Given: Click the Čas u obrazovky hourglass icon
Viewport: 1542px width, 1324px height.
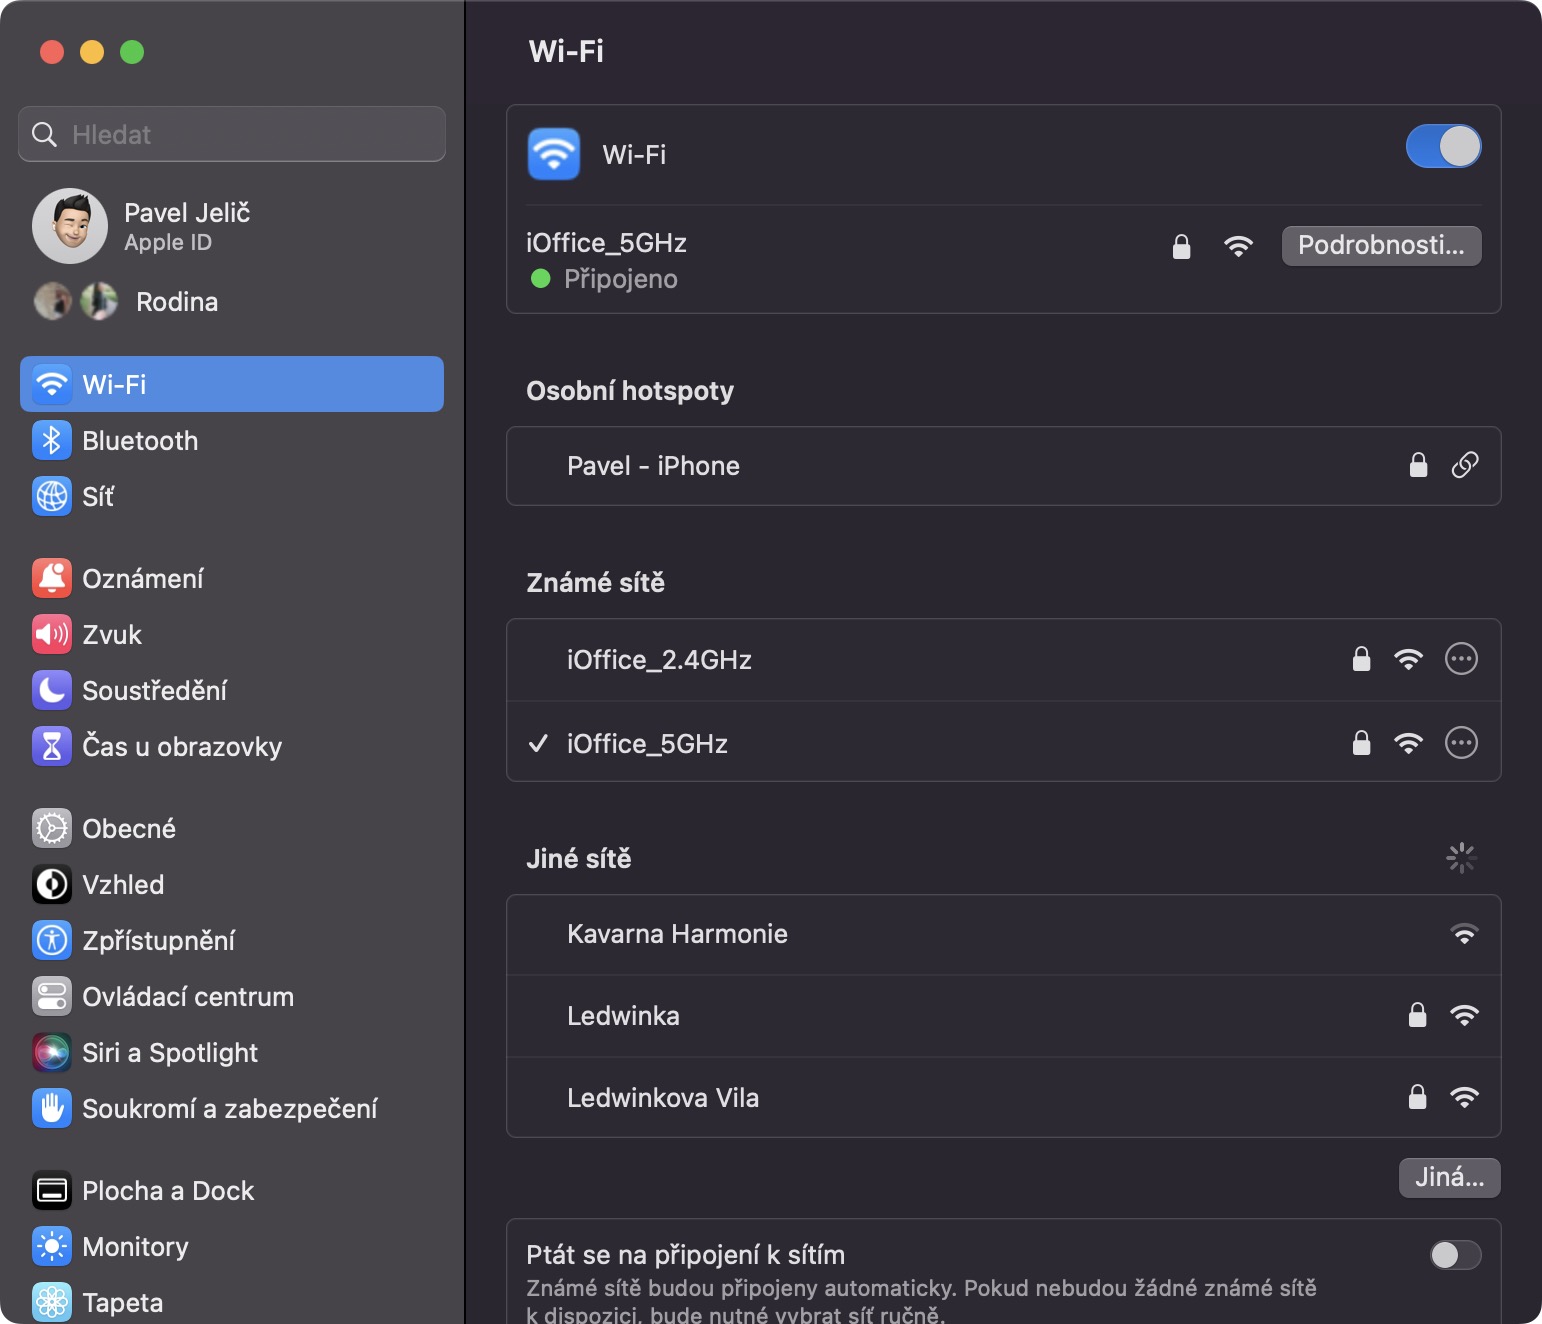Looking at the screenshot, I should click(52, 747).
